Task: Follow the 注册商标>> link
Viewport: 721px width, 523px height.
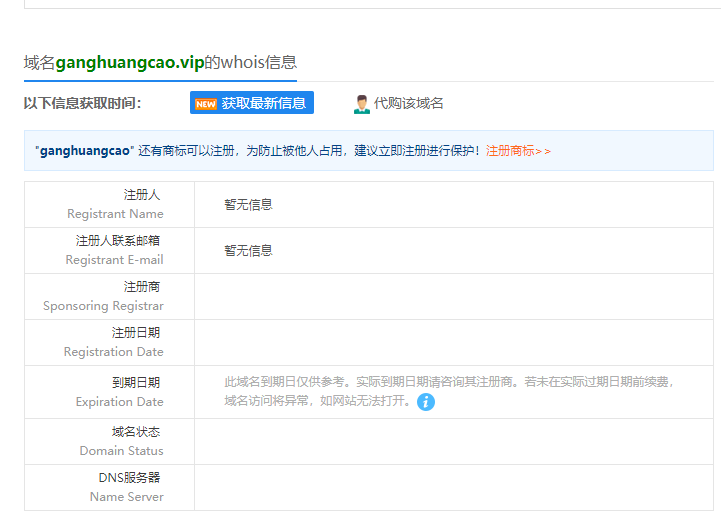Action: (518, 151)
